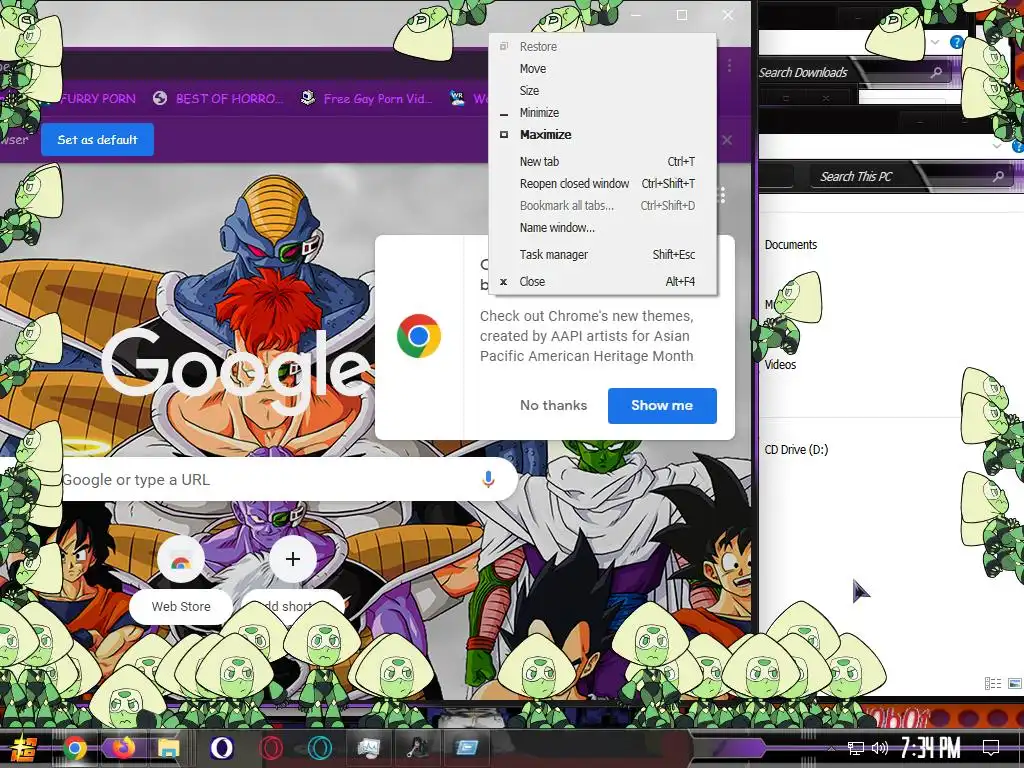
Task: Open the teal Opera GX taskbar icon
Action: pyautogui.click(x=320, y=748)
